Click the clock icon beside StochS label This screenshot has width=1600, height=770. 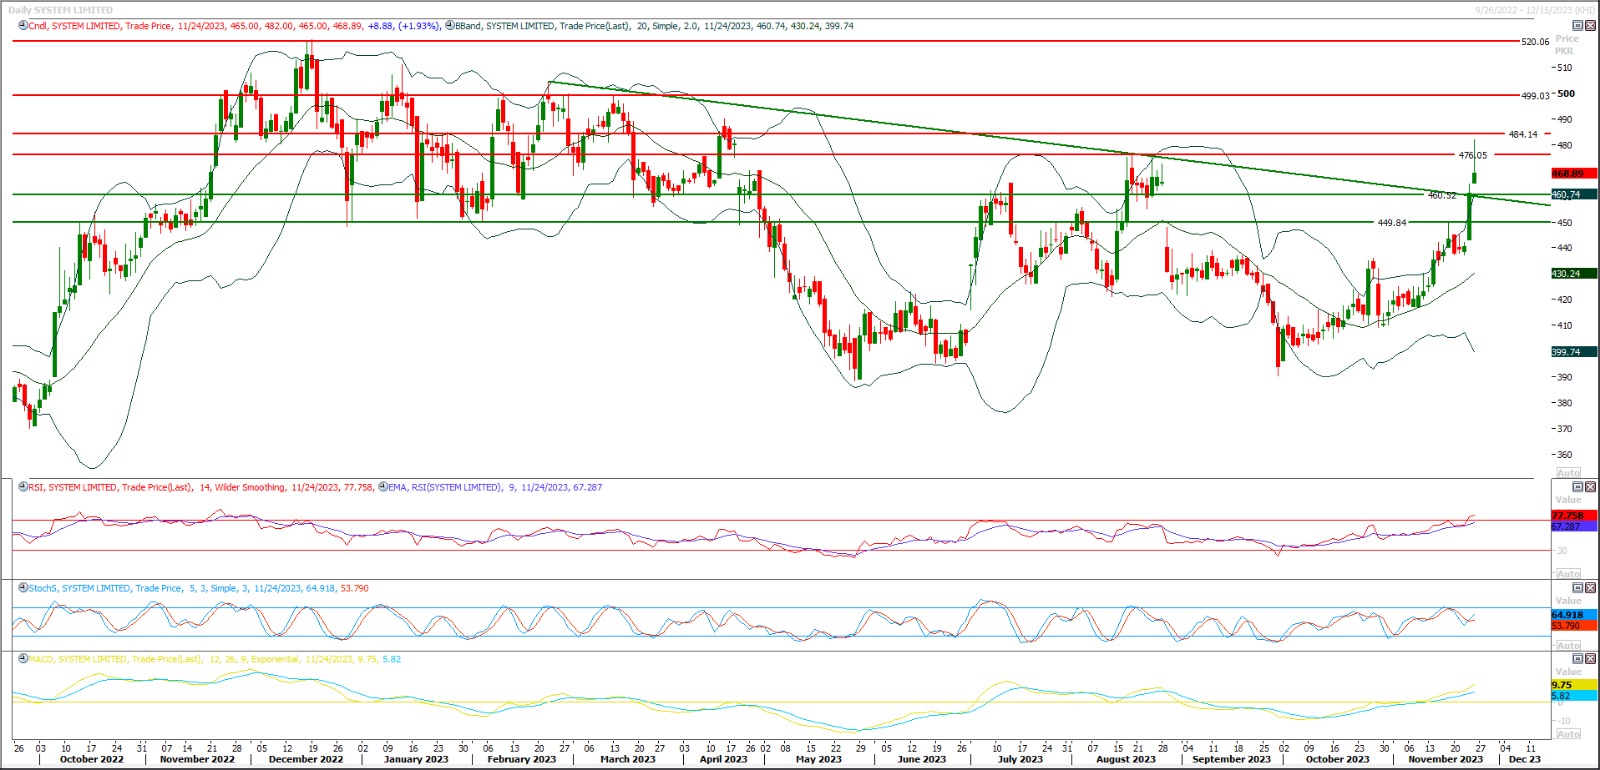click(23, 588)
